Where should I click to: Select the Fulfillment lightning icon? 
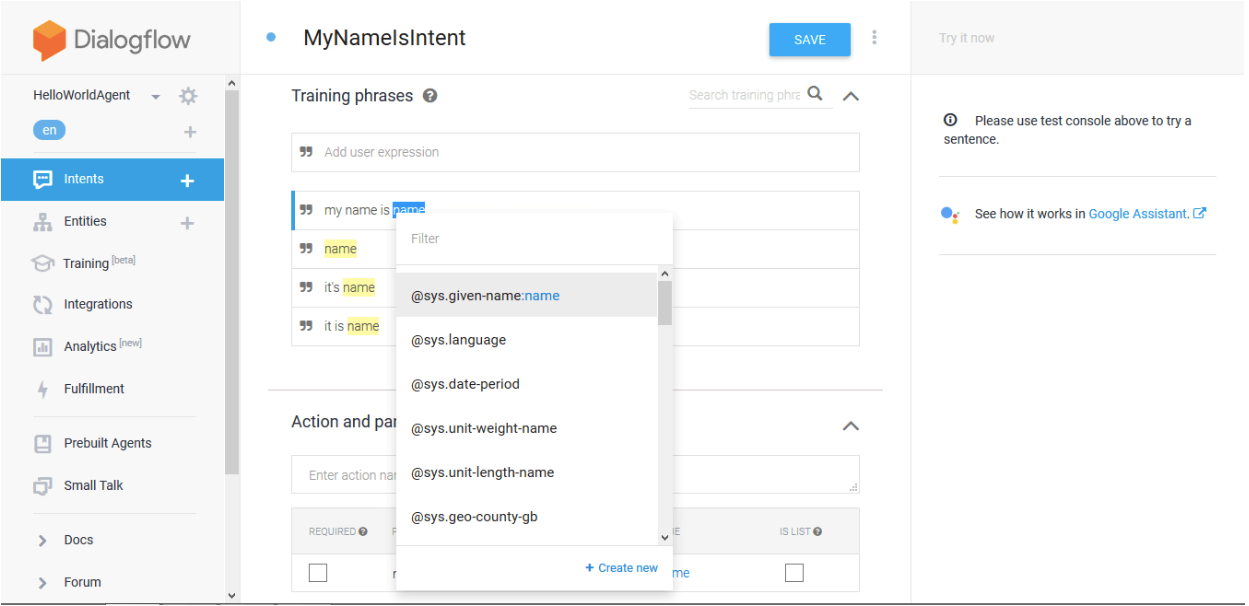coord(41,388)
